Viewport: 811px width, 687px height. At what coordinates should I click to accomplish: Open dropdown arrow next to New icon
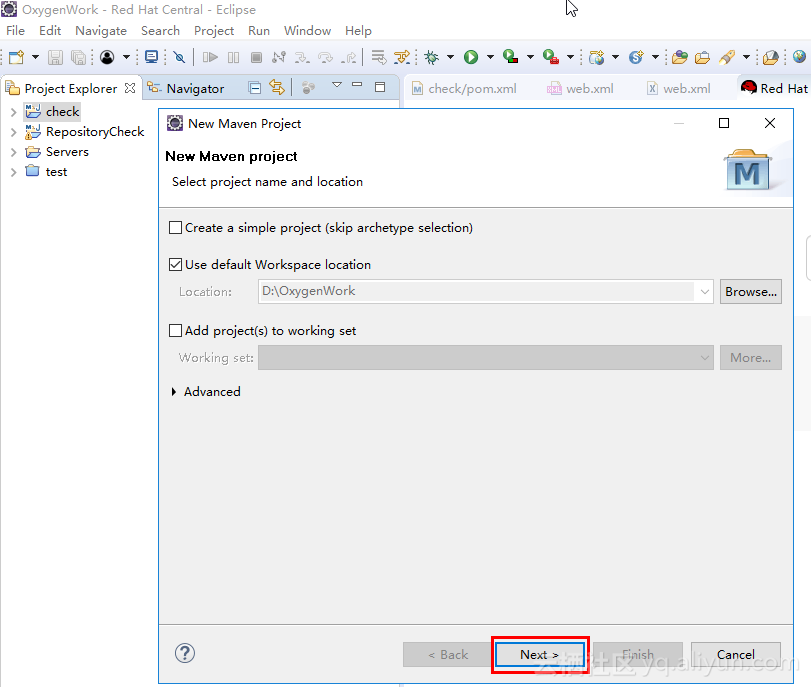point(35,57)
